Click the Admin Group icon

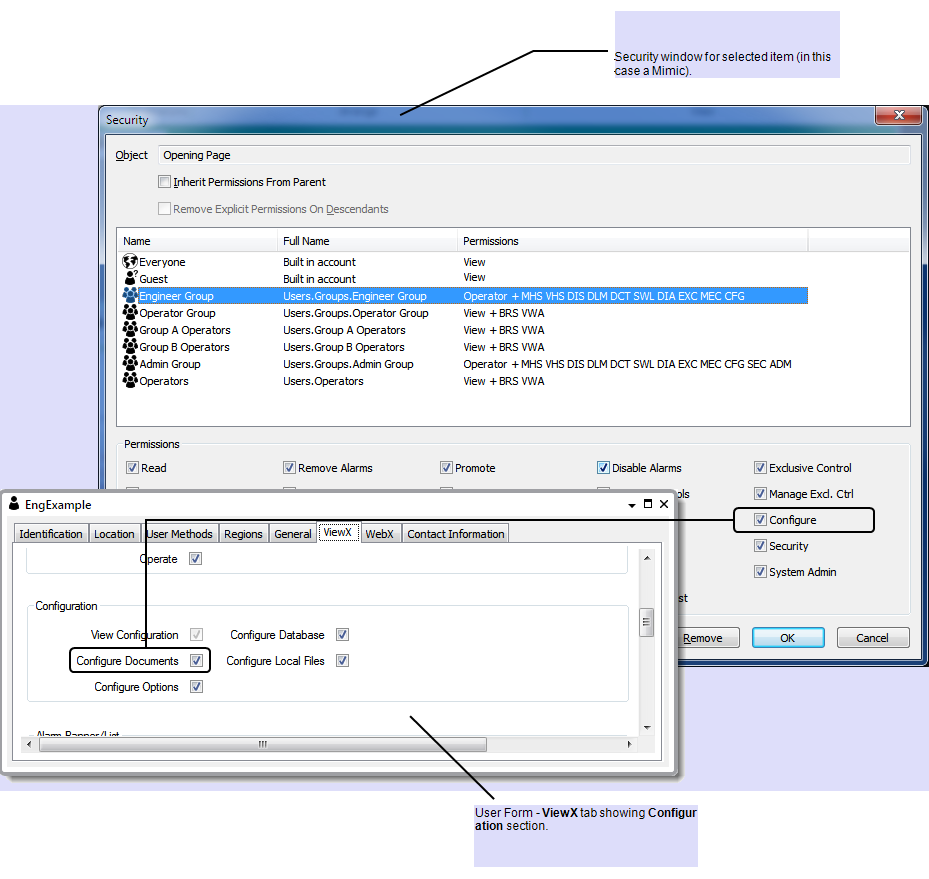(129, 364)
